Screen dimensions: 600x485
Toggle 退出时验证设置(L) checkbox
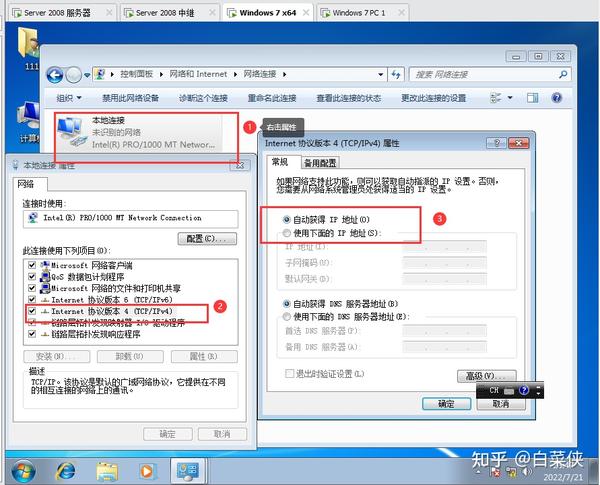289,374
